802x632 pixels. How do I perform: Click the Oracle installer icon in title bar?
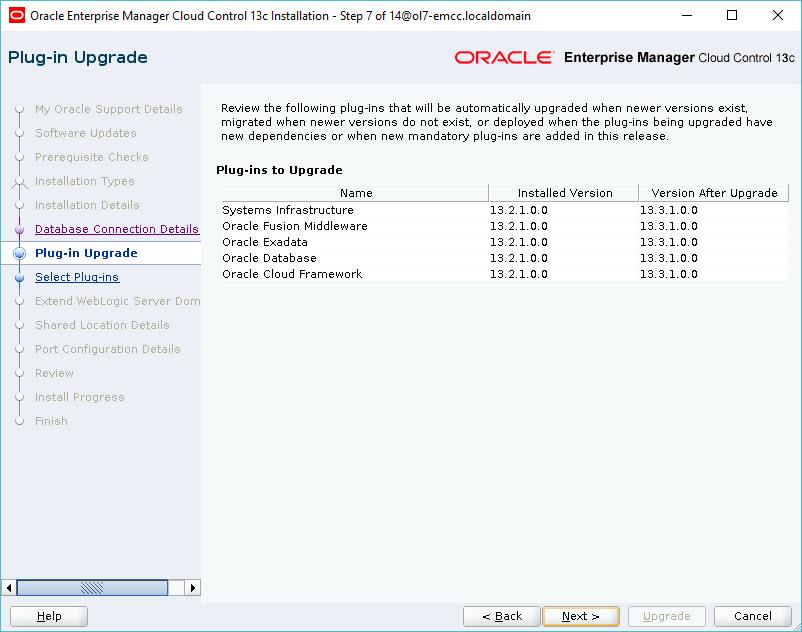click(x=16, y=15)
